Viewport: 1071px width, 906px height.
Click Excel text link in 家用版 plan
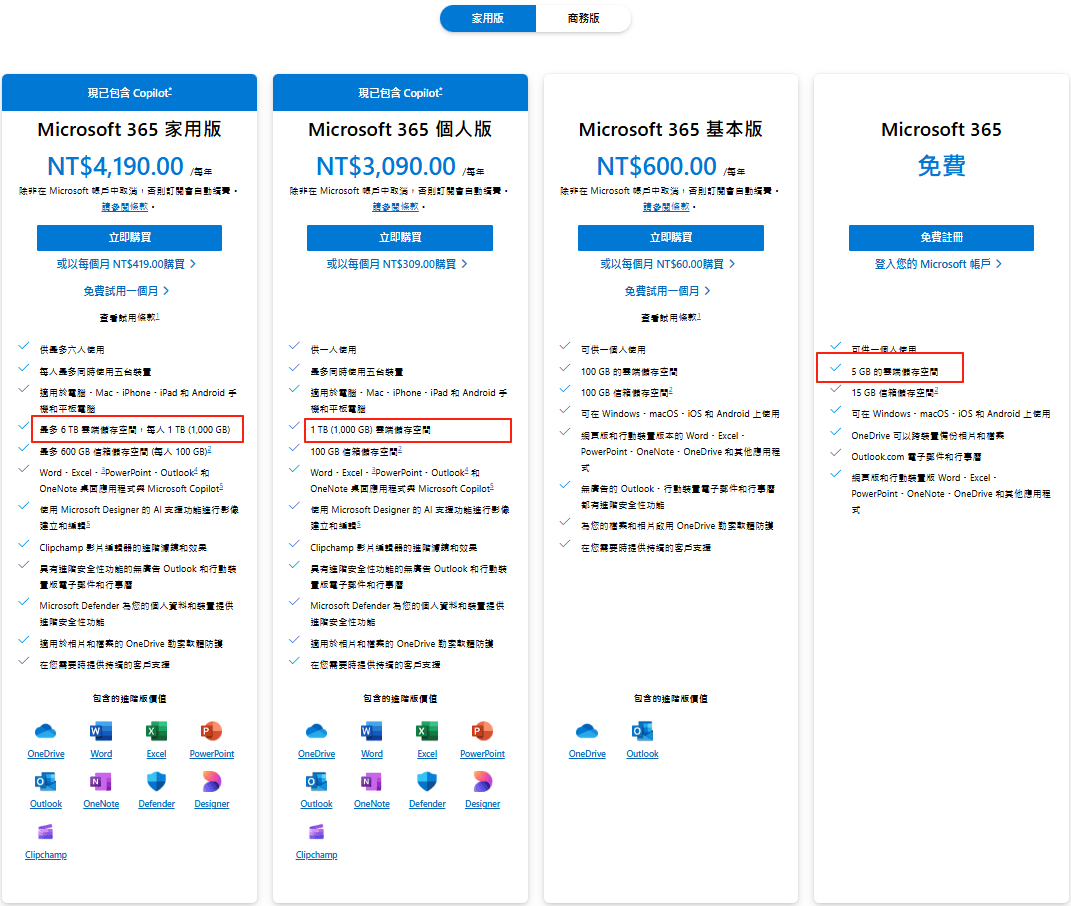pyautogui.click(x=156, y=754)
